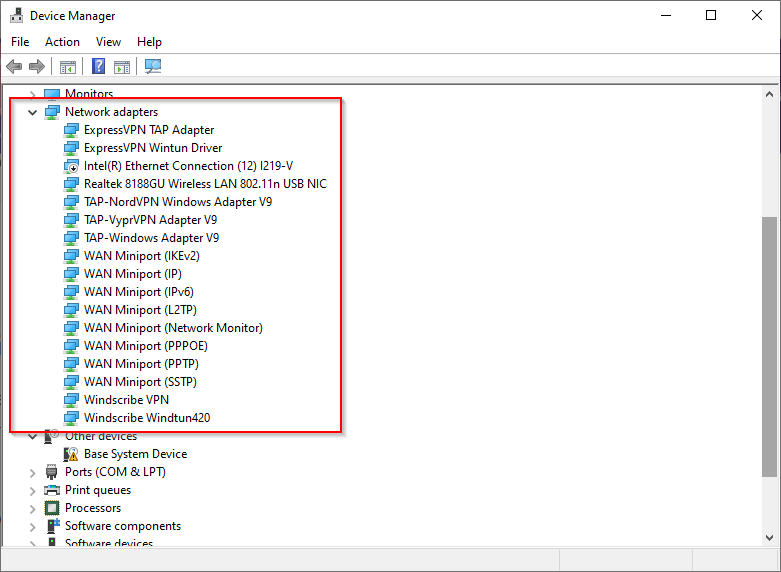781x572 pixels.
Task: Collapse the Other devices category
Action: coord(32,437)
